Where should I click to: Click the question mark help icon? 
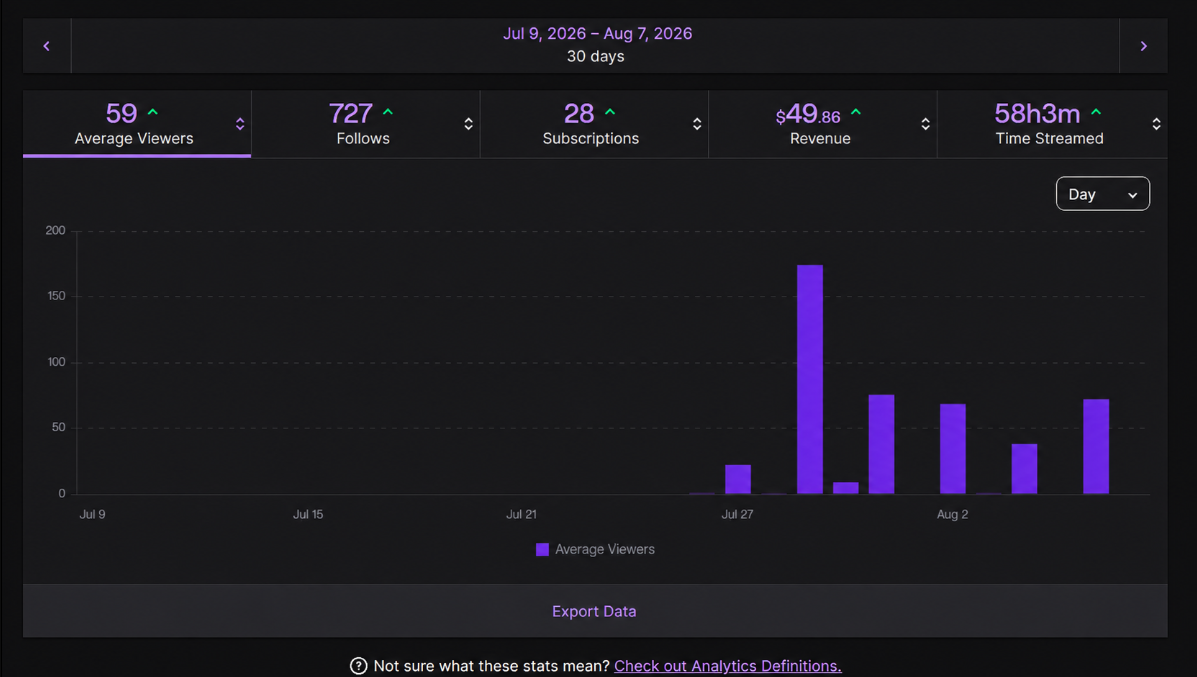[x=358, y=666]
